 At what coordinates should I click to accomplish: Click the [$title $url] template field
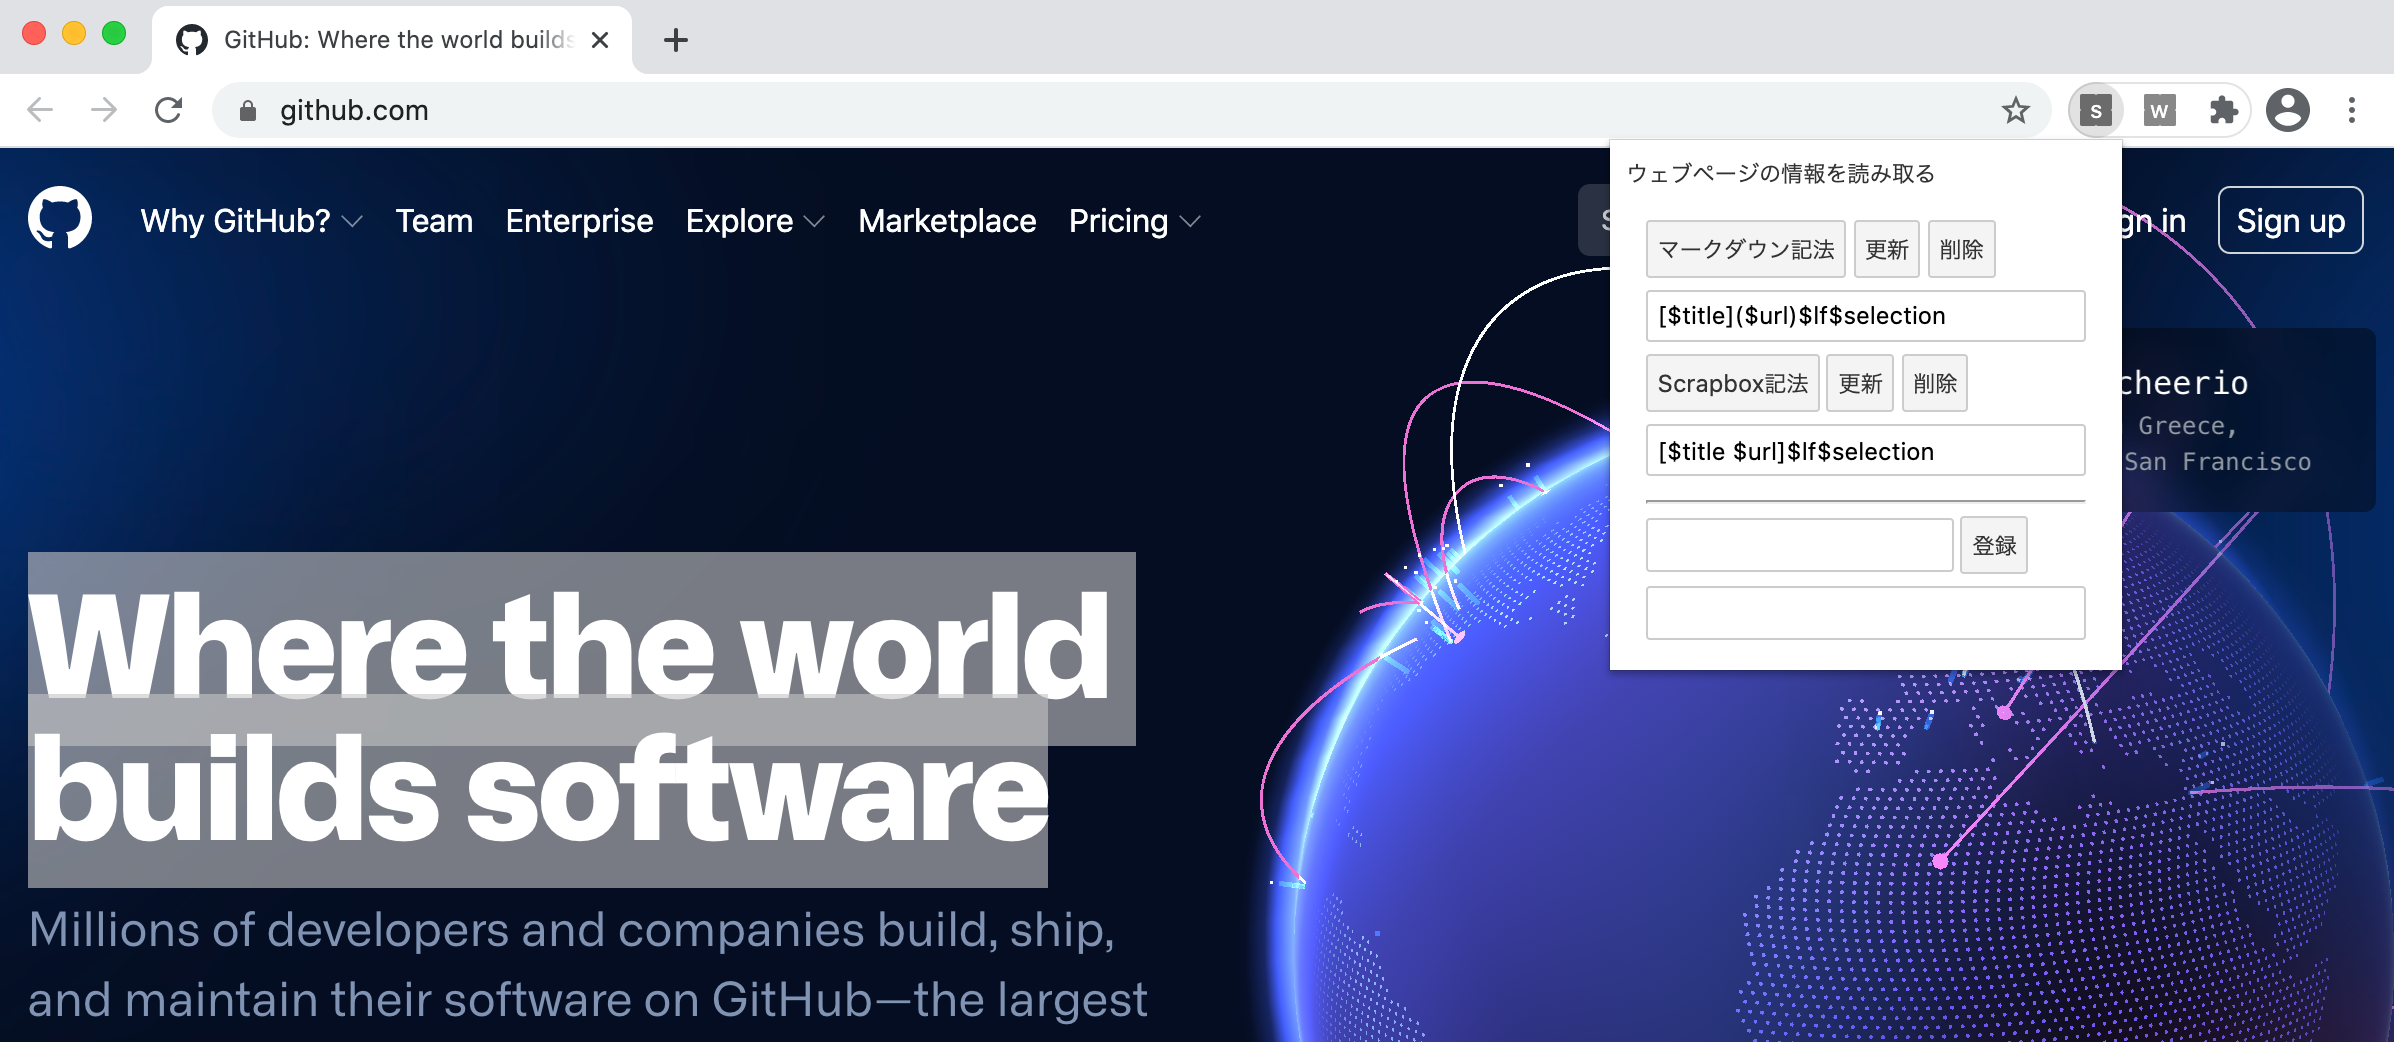pyautogui.click(x=1865, y=451)
